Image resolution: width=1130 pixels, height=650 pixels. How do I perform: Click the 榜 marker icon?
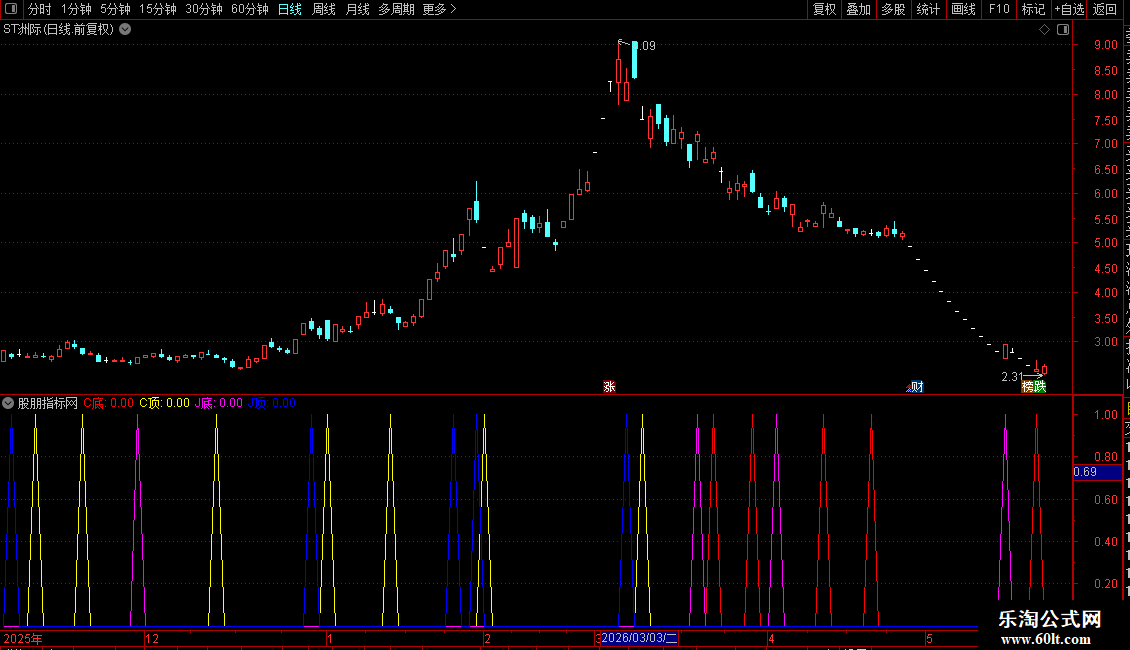(1028, 387)
